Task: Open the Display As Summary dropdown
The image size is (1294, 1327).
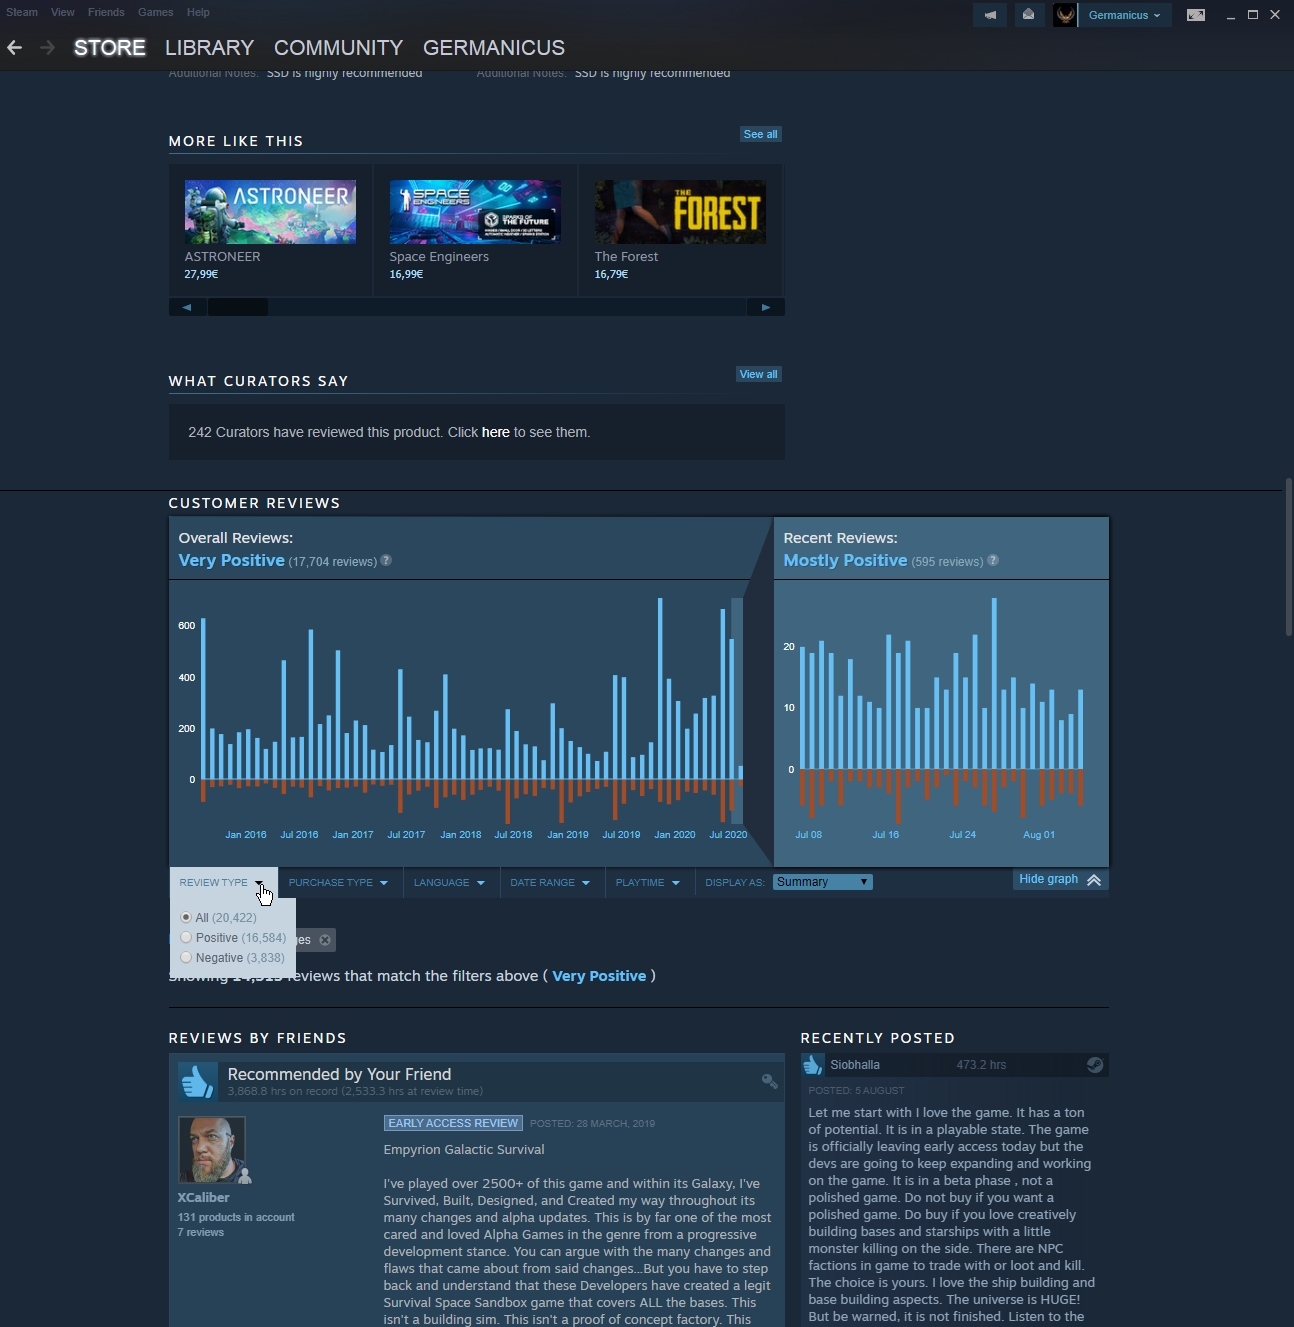Action: 822,882
